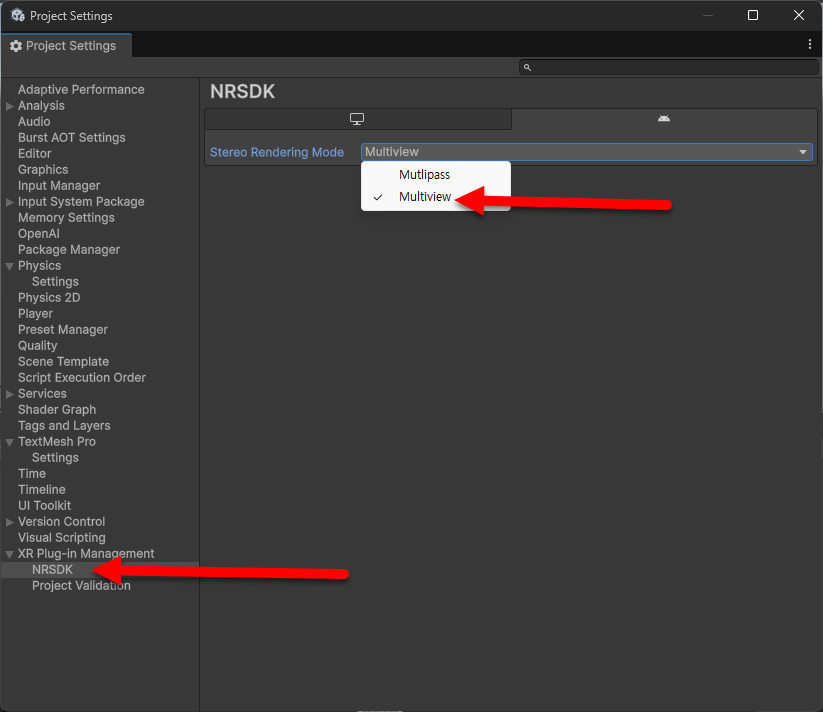Open Burst AOT Settings
823x712 pixels.
(x=71, y=137)
